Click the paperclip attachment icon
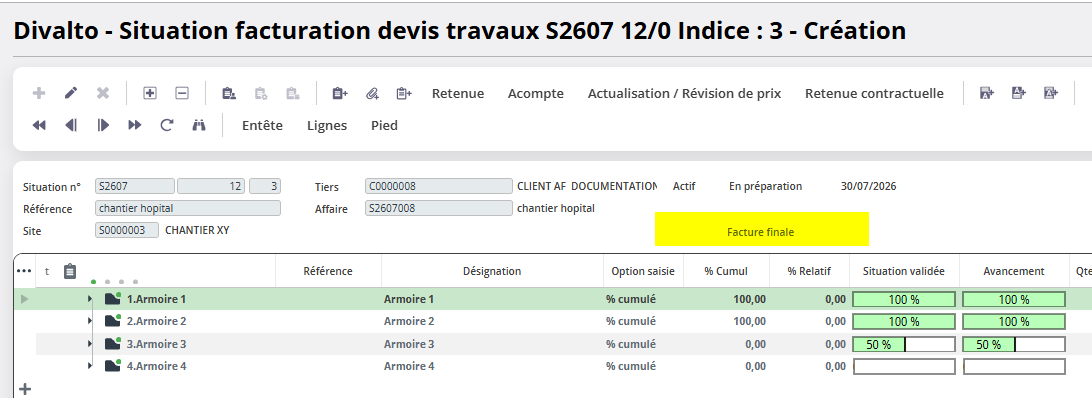 pos(372,93)
